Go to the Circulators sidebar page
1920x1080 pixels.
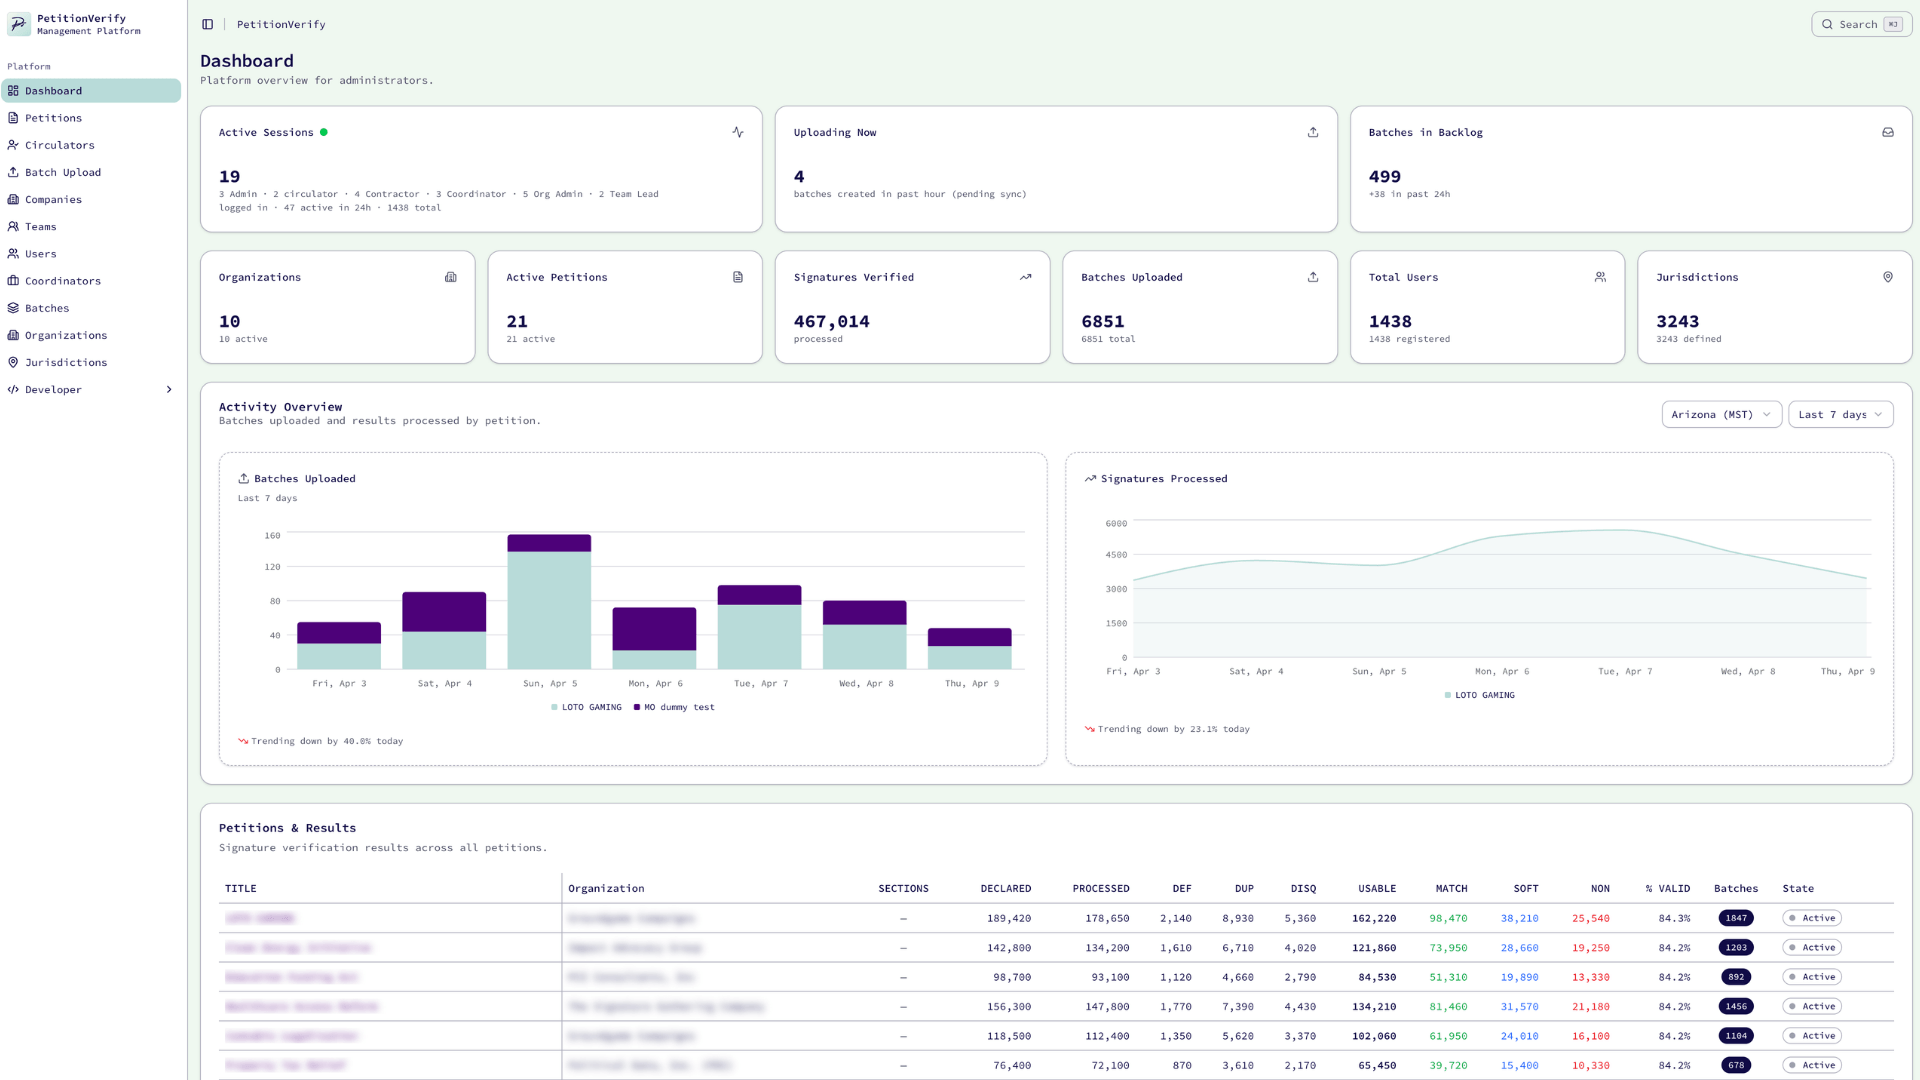click(59, 145)
